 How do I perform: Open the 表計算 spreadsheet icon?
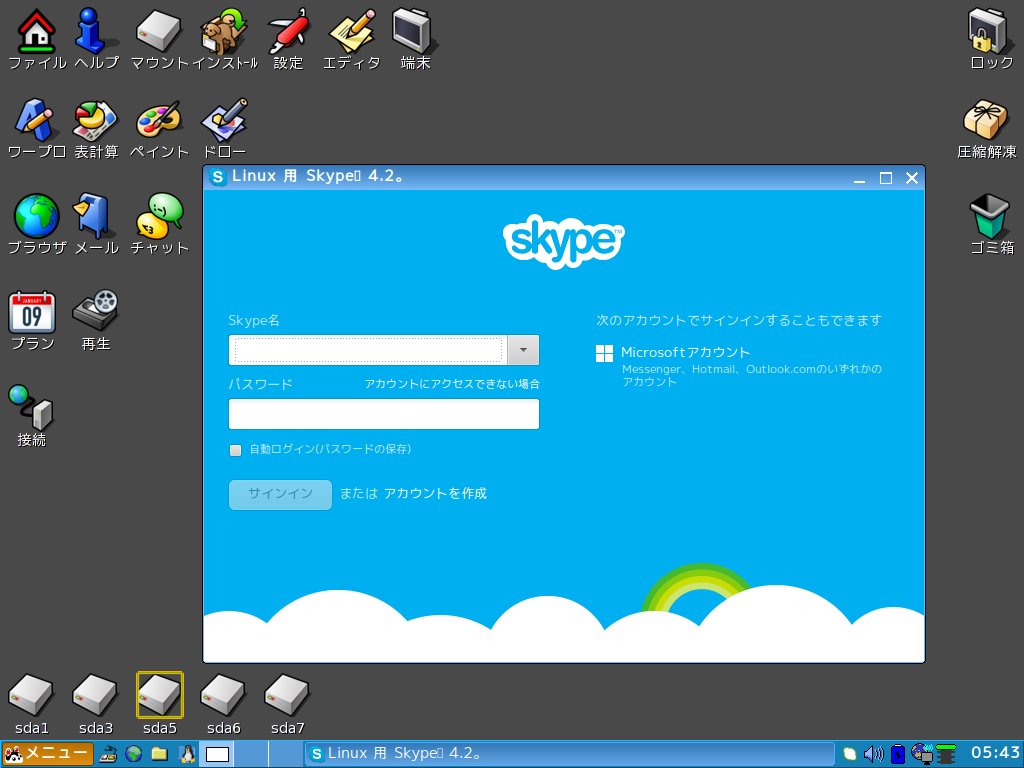click(96, 120)
